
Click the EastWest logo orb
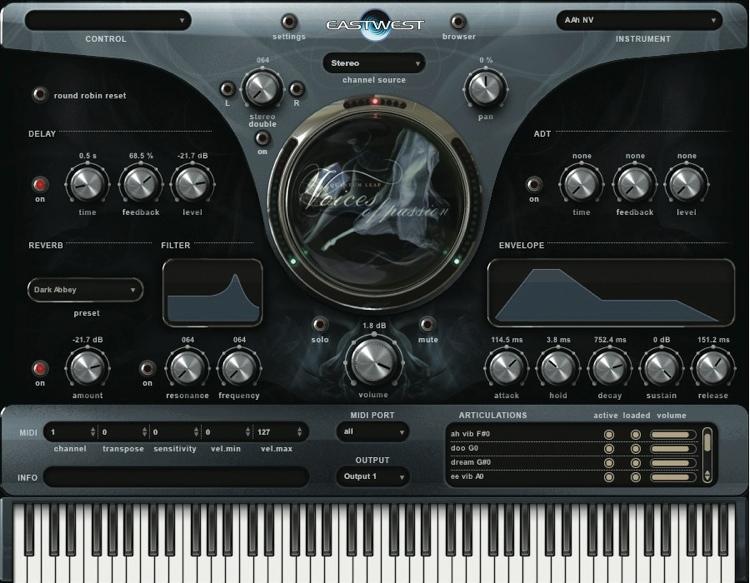tap(375, 25)
